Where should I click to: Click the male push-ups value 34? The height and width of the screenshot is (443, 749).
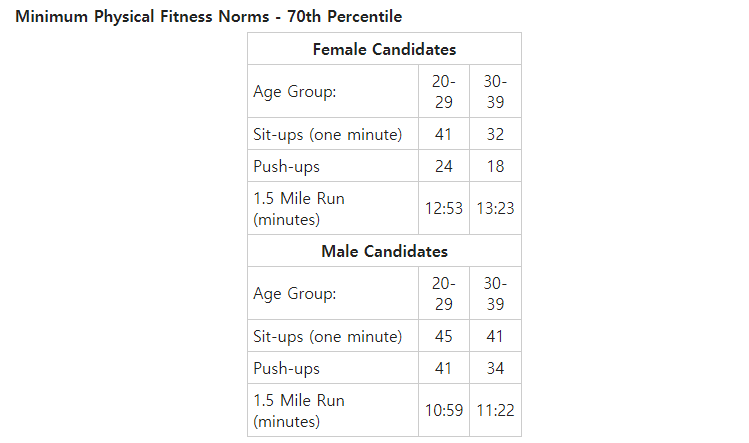(495, 368)
